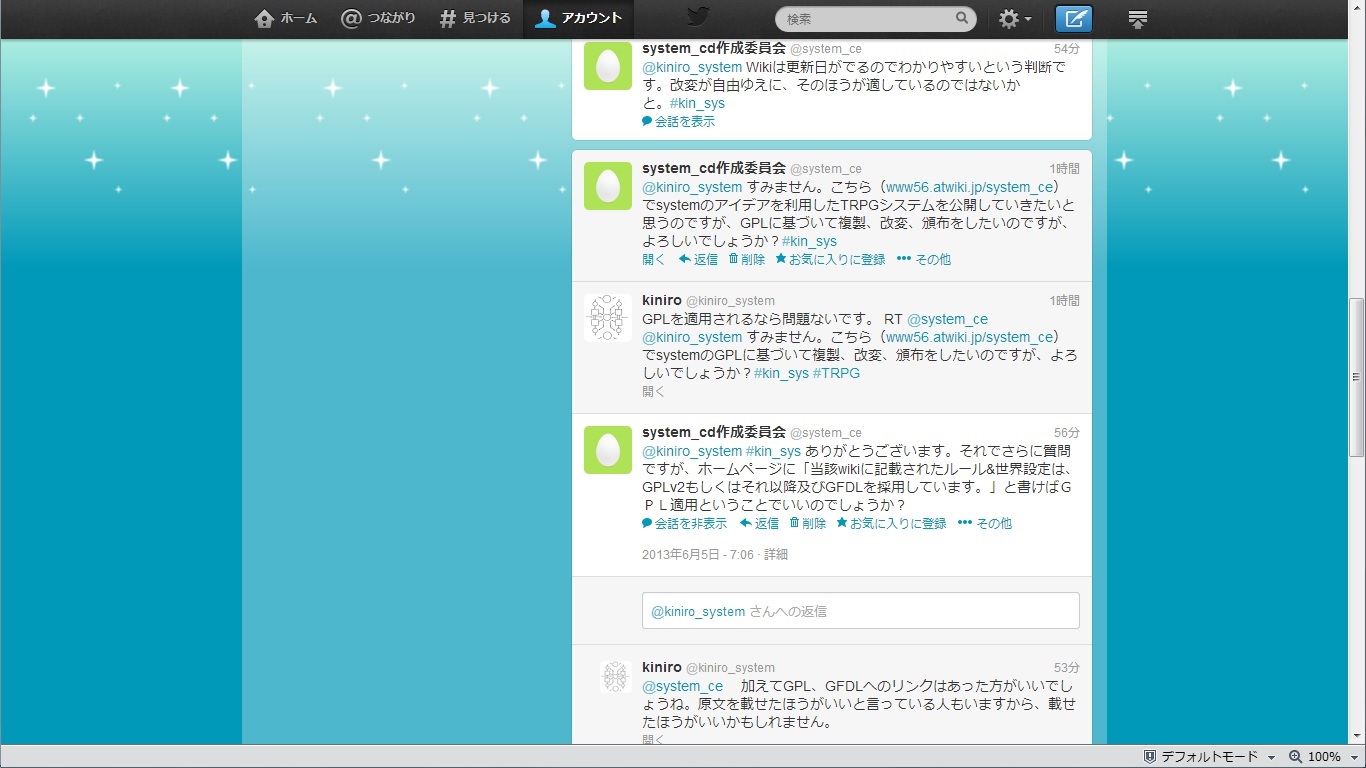This screenshot has width=1366, height=768.
Task: Click the compose new tweet icon
Action: pos(1074,19)
